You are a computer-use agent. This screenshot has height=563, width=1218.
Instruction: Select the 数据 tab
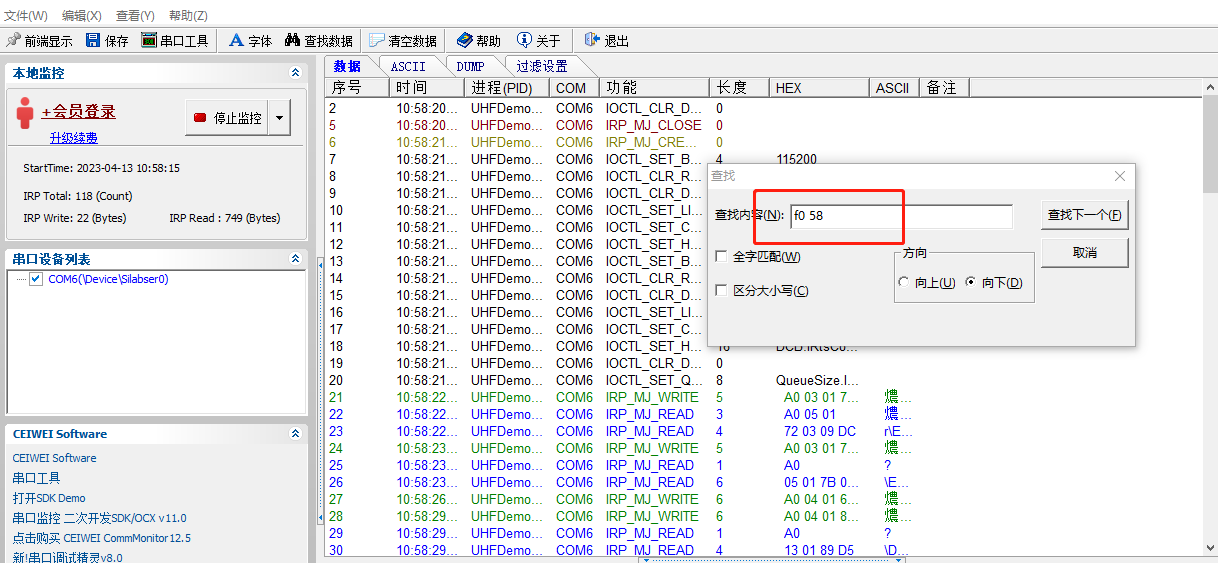pos(347,66)
